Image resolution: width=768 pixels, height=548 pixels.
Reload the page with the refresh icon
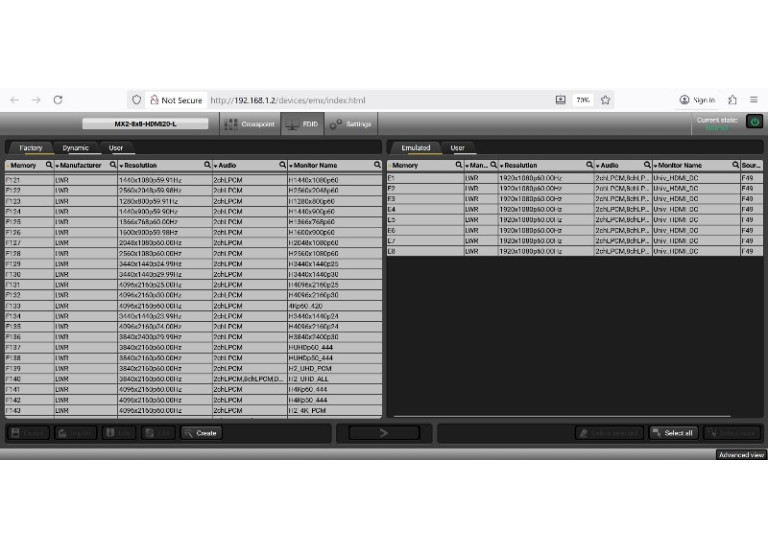pos(58,100)
